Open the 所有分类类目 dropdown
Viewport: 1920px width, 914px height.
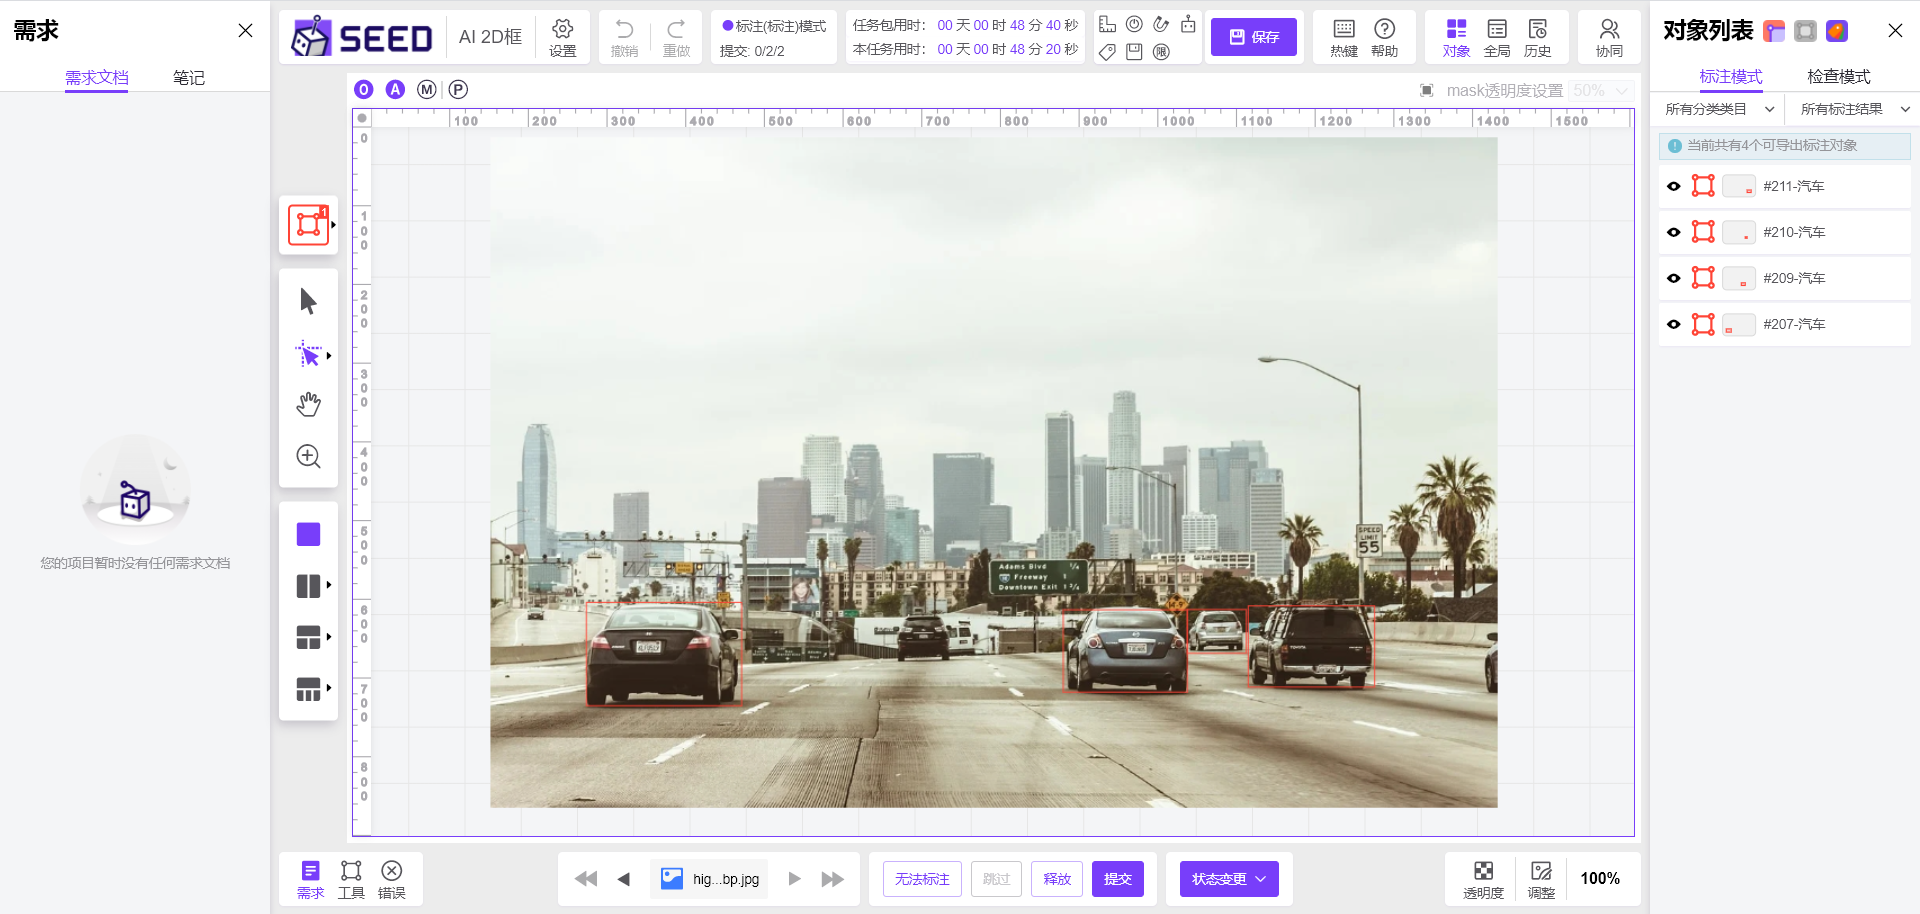[x=1720, y=109]
